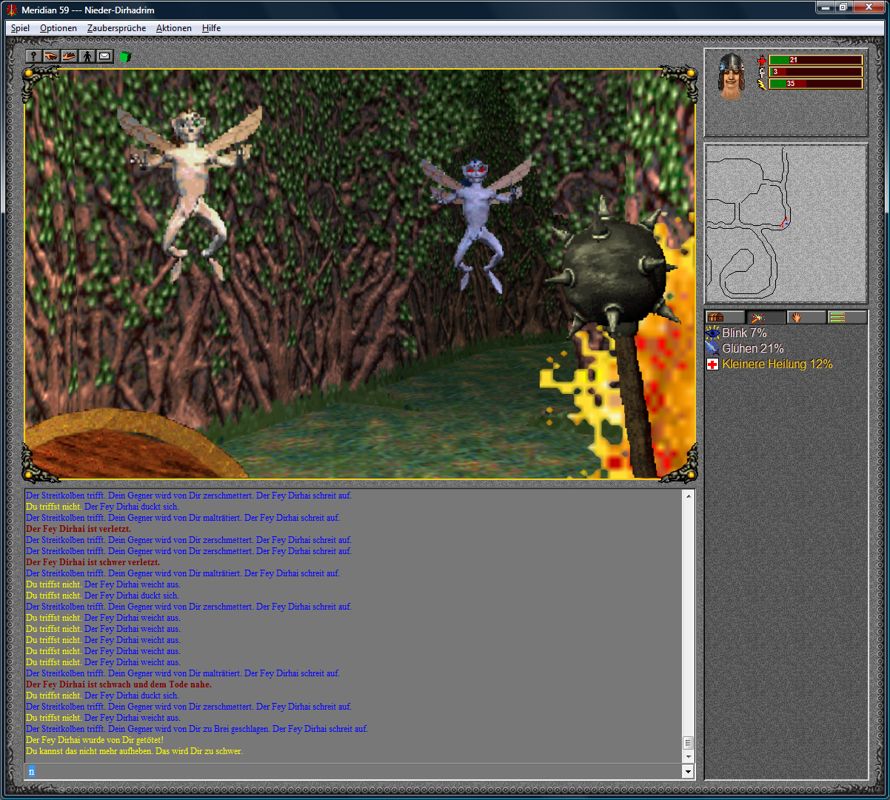Image resolution: width=890 pixels, height=800 pixels.
Task: Click message 'Der Fey Dirhai wurde von Dir getötet!'
Action: click(94, 740)
